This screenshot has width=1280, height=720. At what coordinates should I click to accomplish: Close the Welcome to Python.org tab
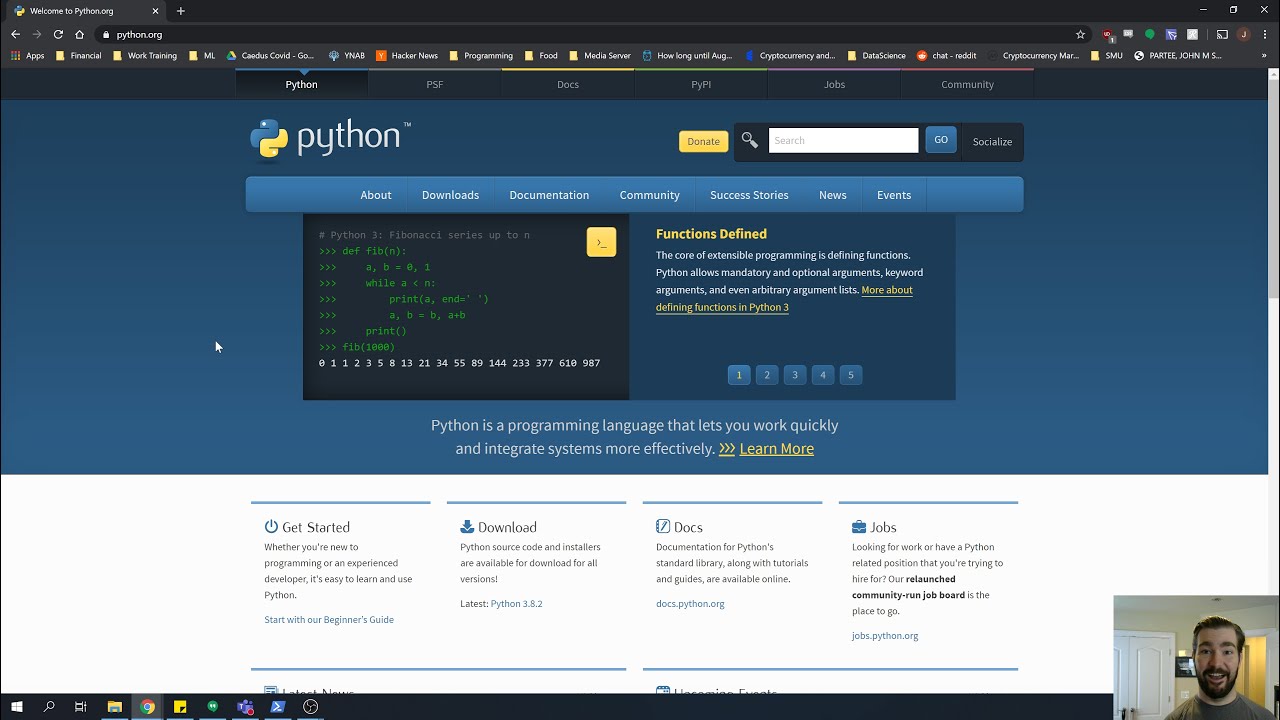(155, 11)
